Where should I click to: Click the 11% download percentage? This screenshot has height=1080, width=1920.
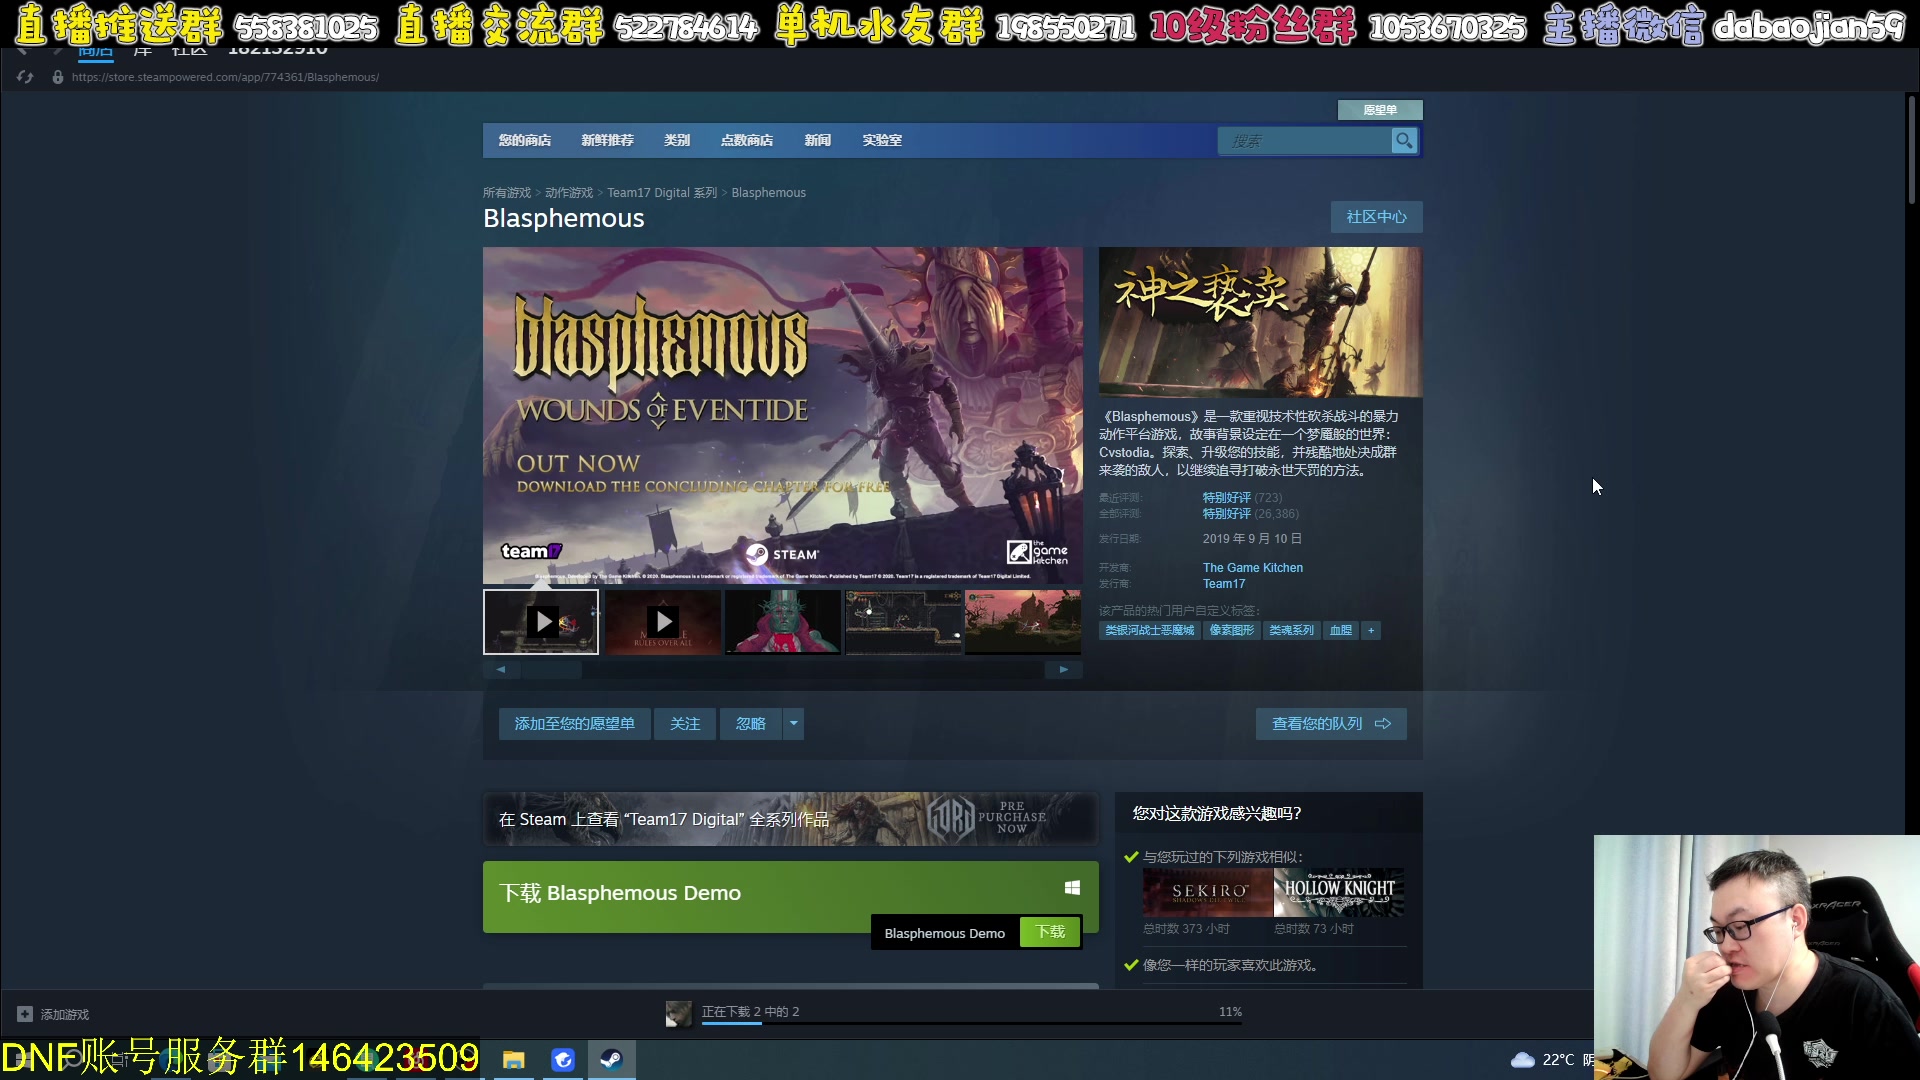(1230, 1012)
